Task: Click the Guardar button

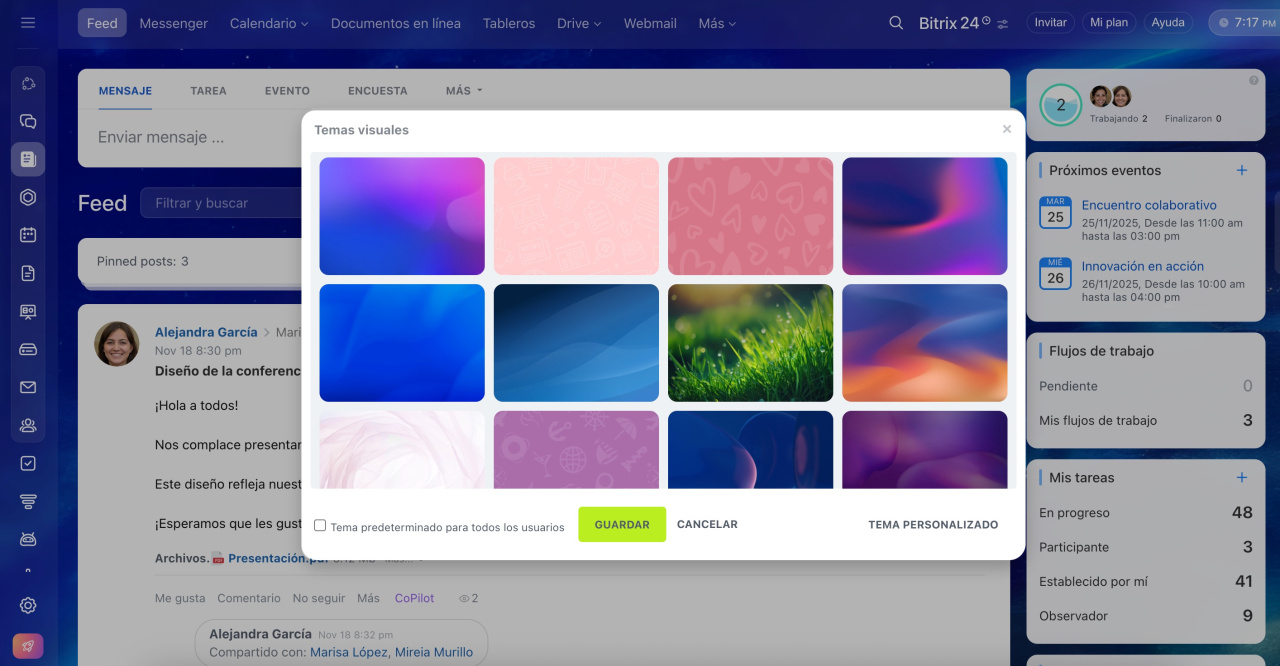Action: [622, 524]
